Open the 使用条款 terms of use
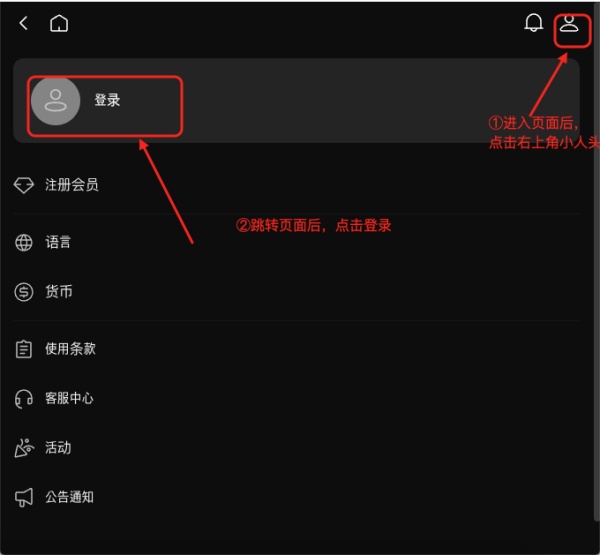Viewport: 600px width, 555px height. (x=297, y=349)
